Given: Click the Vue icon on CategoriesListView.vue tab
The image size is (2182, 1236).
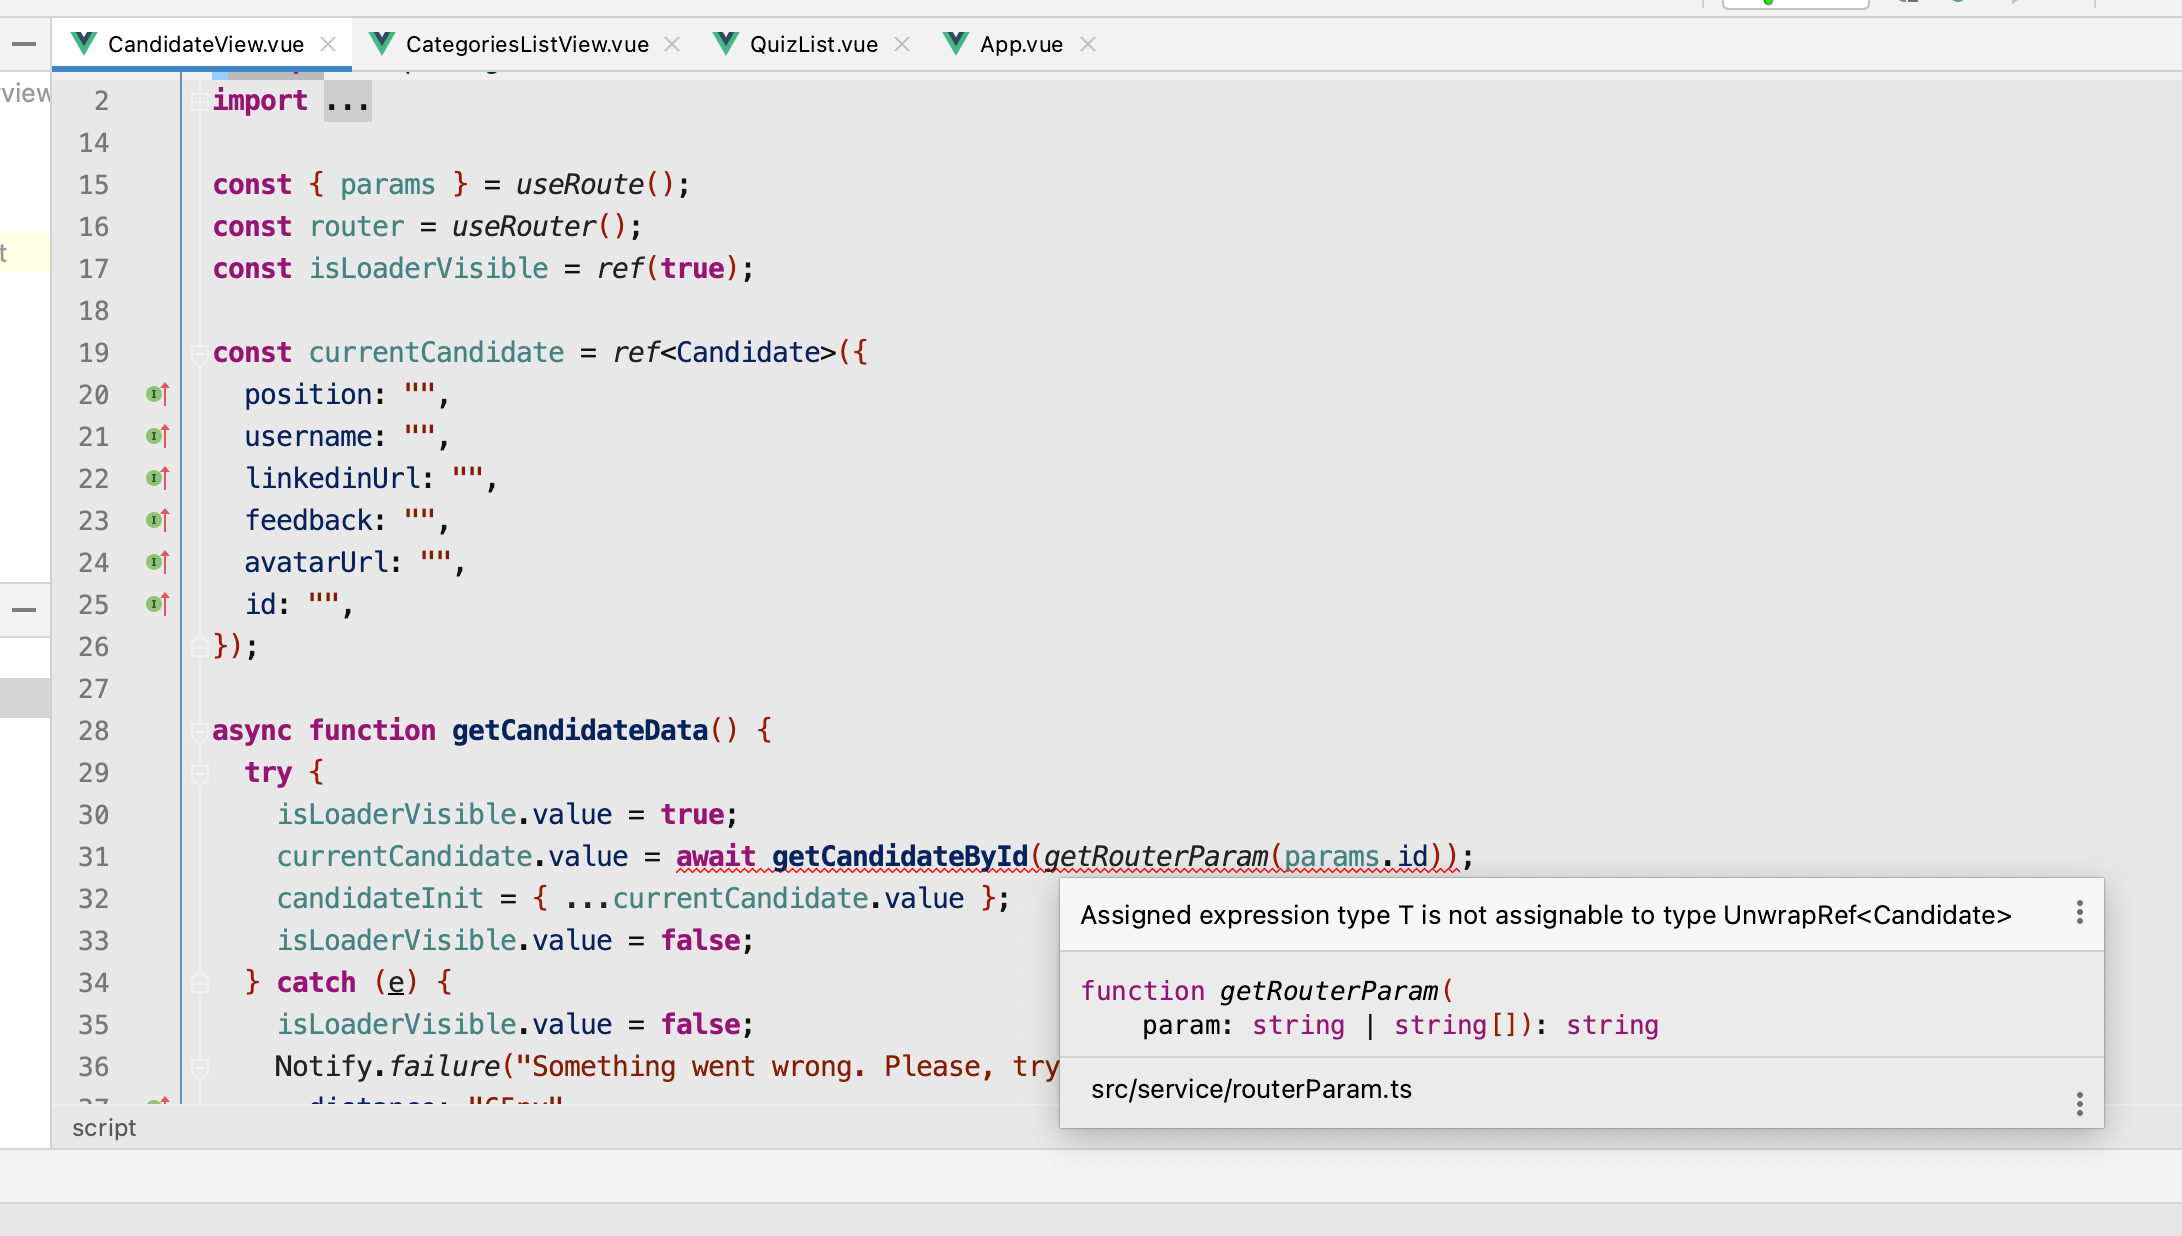Looking at the screenshot, I should point(381,43).
